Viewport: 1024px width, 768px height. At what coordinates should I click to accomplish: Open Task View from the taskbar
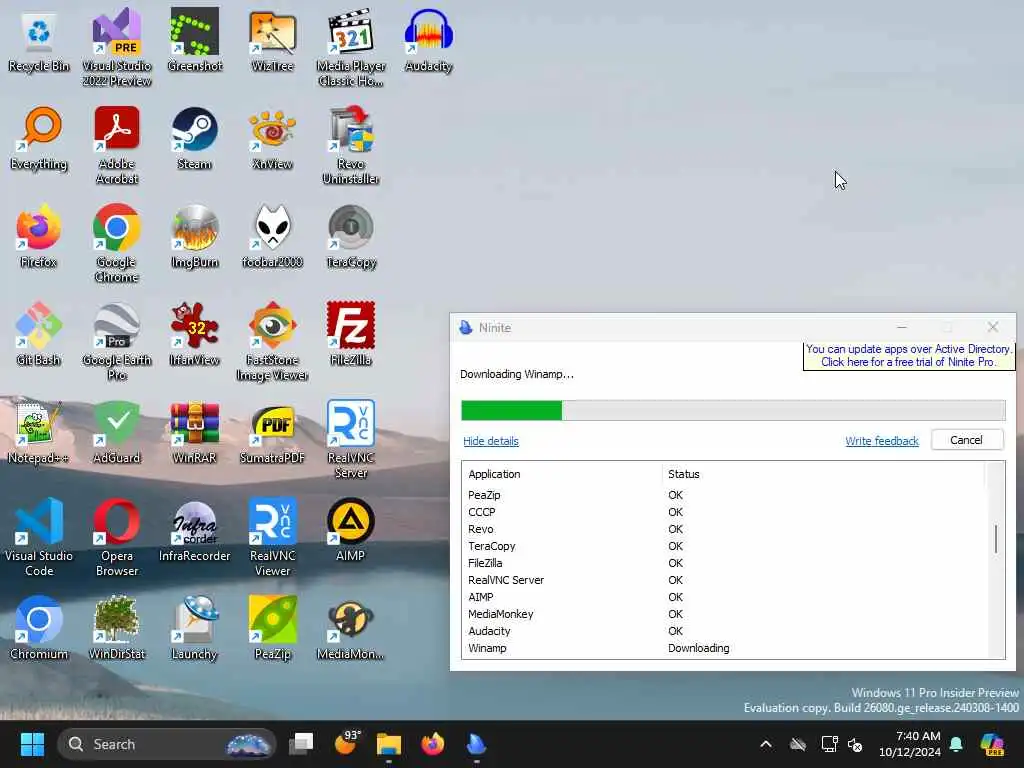point(302,744)
